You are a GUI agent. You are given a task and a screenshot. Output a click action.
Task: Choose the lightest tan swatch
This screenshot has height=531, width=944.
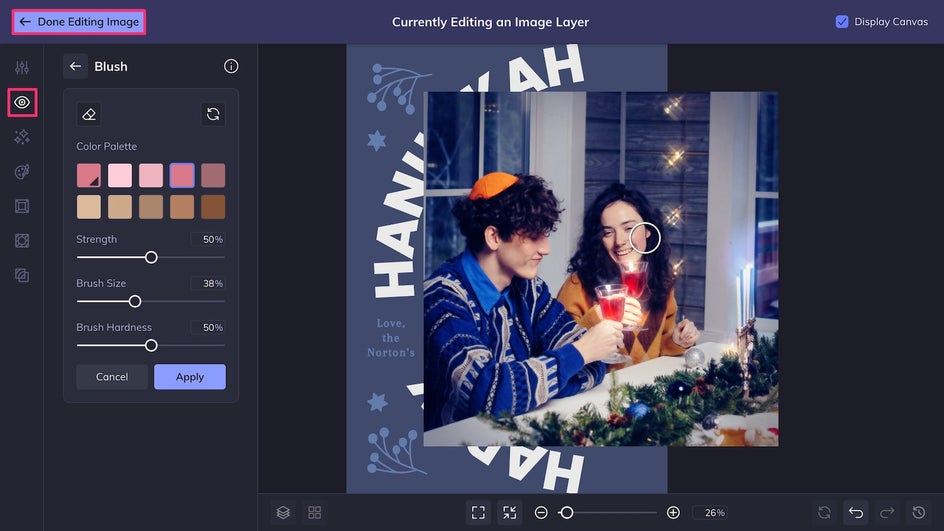tap(88, 206)
